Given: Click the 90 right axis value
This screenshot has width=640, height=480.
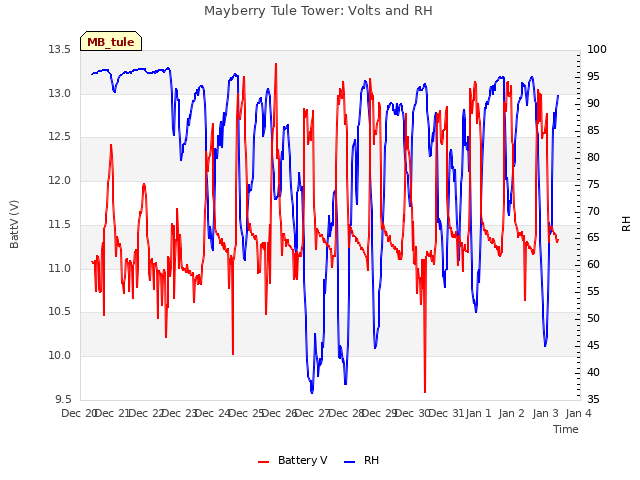Looking at the screenshot, I should pos(593,103).
